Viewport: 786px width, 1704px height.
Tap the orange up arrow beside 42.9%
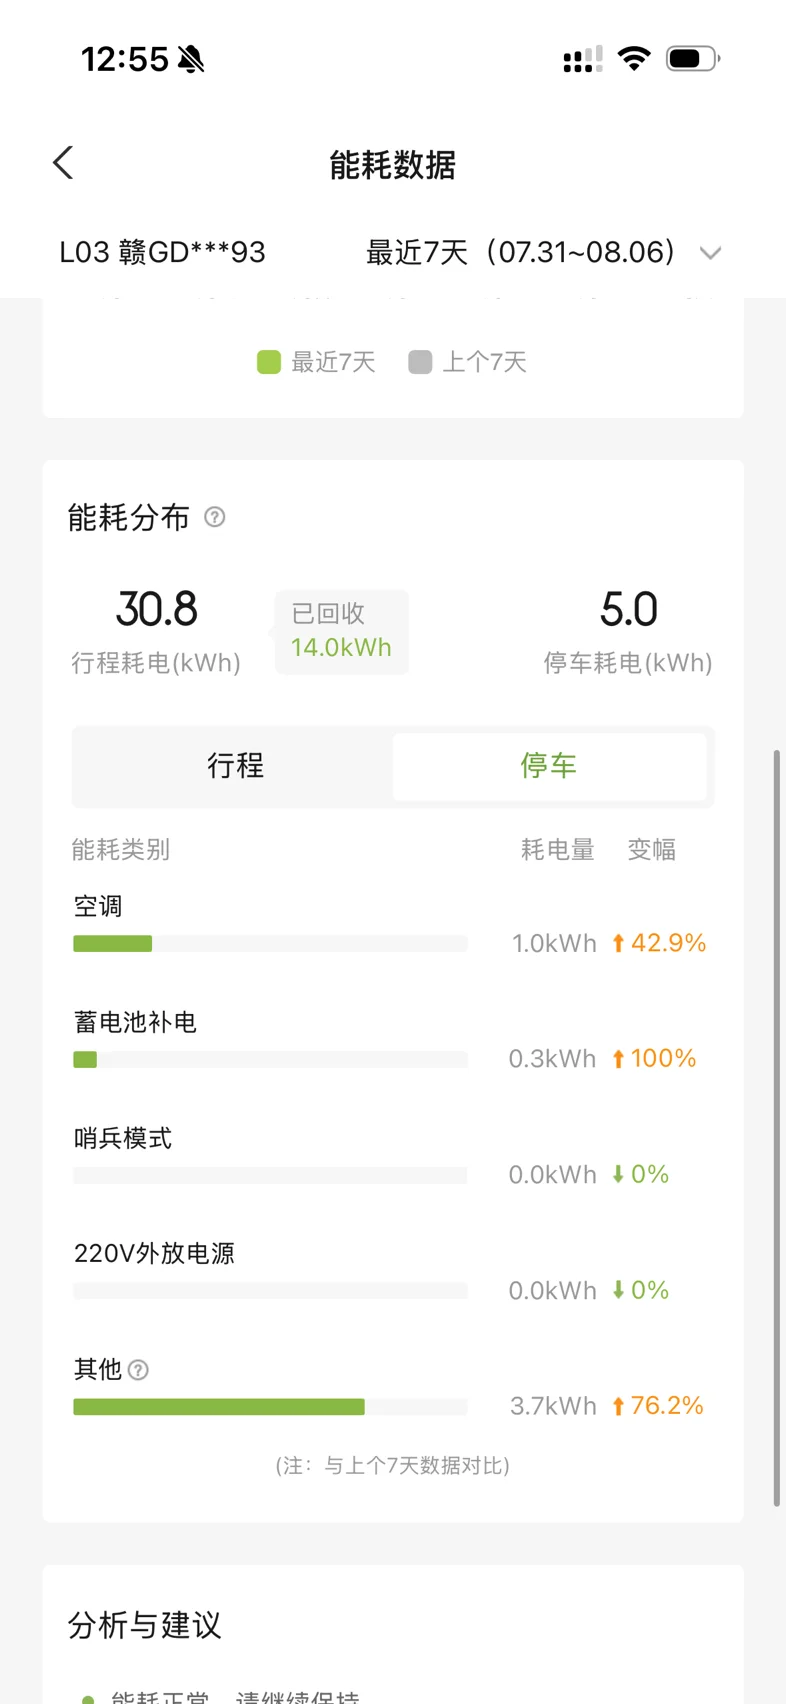pos(618,943)
